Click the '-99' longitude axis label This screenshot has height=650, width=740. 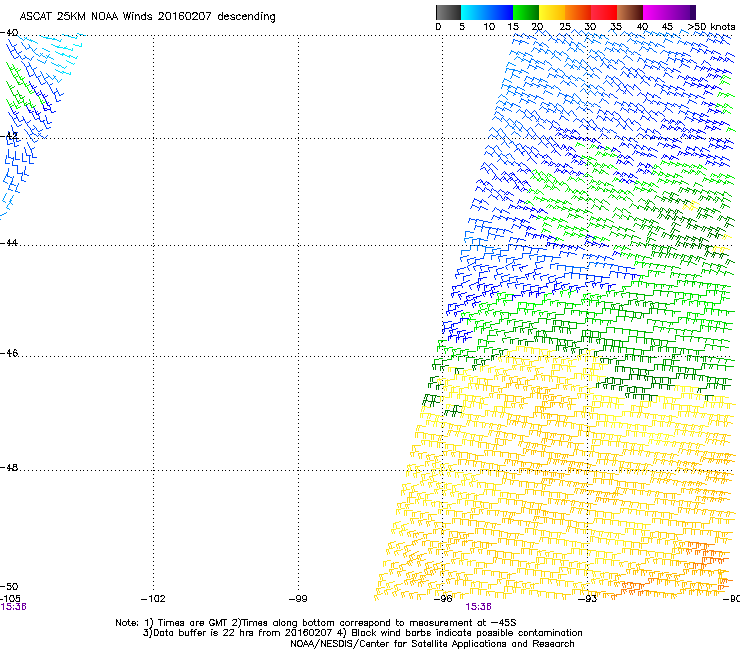point(298,599)
